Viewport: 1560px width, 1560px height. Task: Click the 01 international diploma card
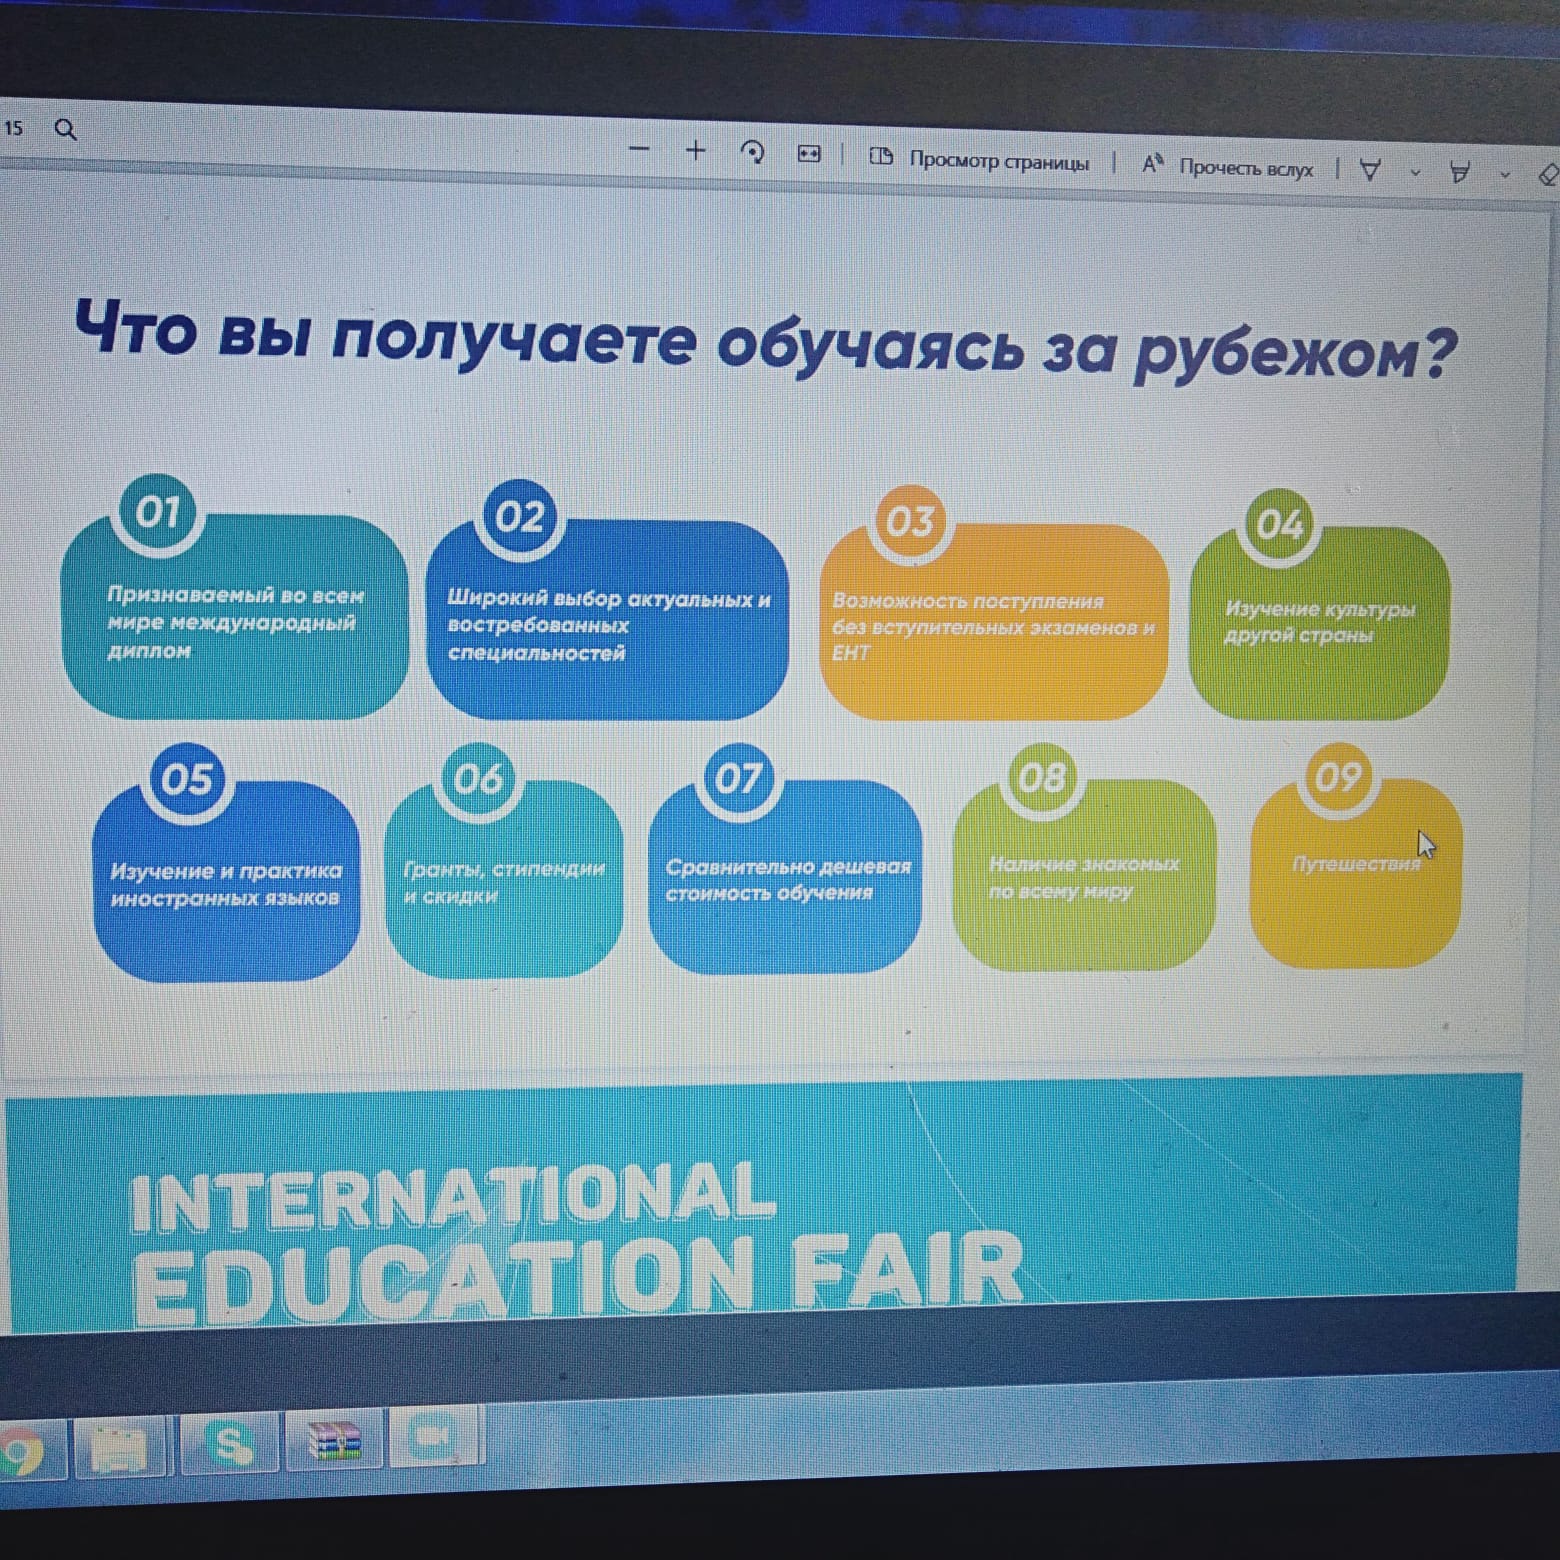point(235,620)
